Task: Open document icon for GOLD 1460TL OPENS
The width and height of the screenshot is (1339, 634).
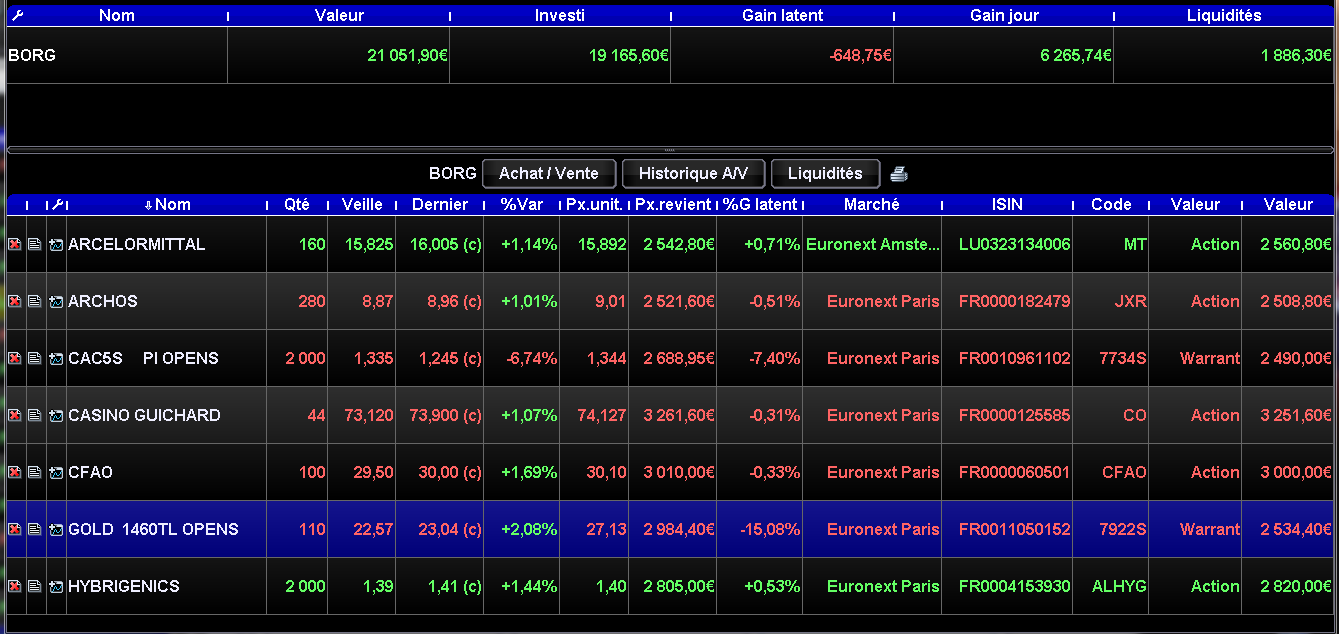Action: [35, 530]
